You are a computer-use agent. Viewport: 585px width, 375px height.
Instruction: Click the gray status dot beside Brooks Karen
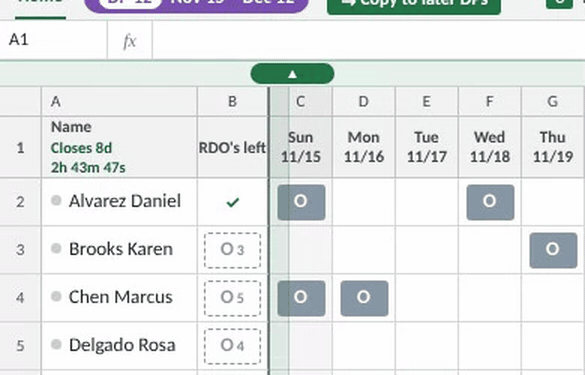tap(56, 248)
